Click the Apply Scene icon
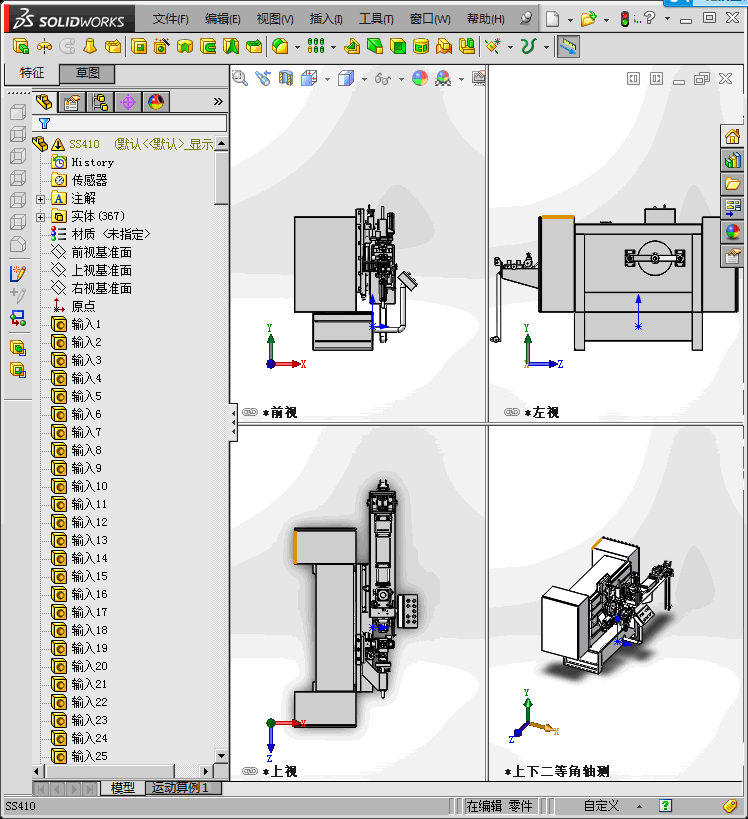Viewport: 748px width, 819px height. (x=443, y=78)
